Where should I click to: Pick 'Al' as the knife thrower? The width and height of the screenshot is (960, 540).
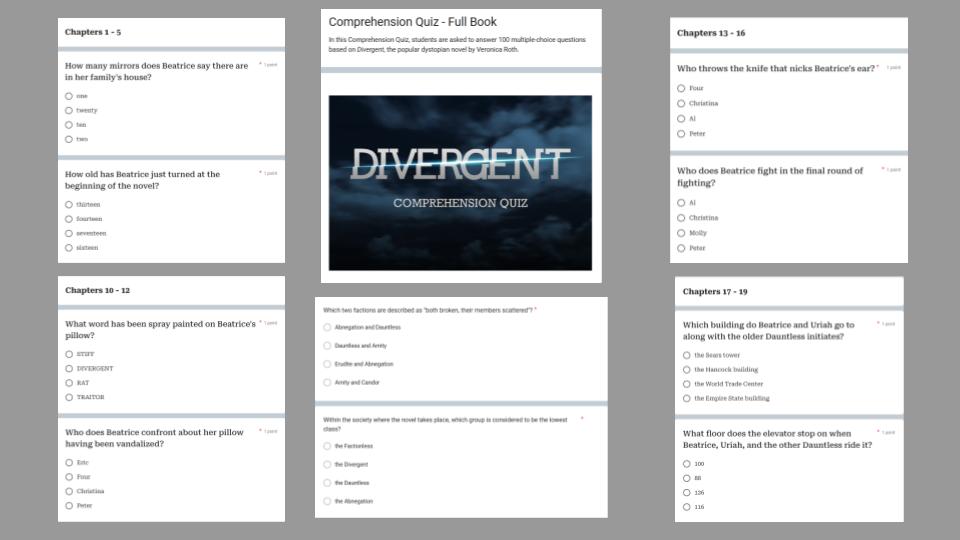pos(681,119)
